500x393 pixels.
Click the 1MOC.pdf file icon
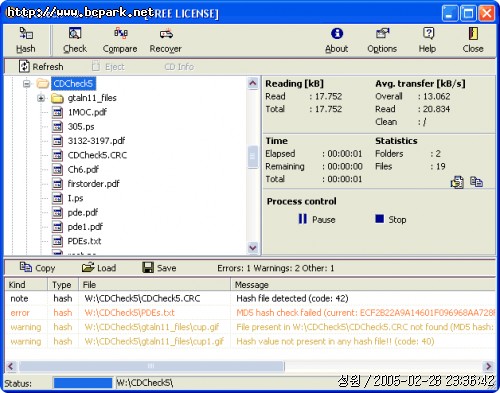pos(57,112)
